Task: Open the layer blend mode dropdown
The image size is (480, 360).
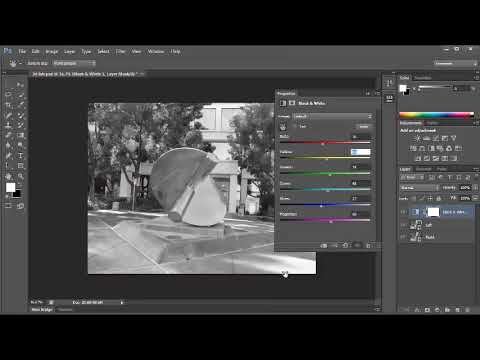Action: [420, 188]
